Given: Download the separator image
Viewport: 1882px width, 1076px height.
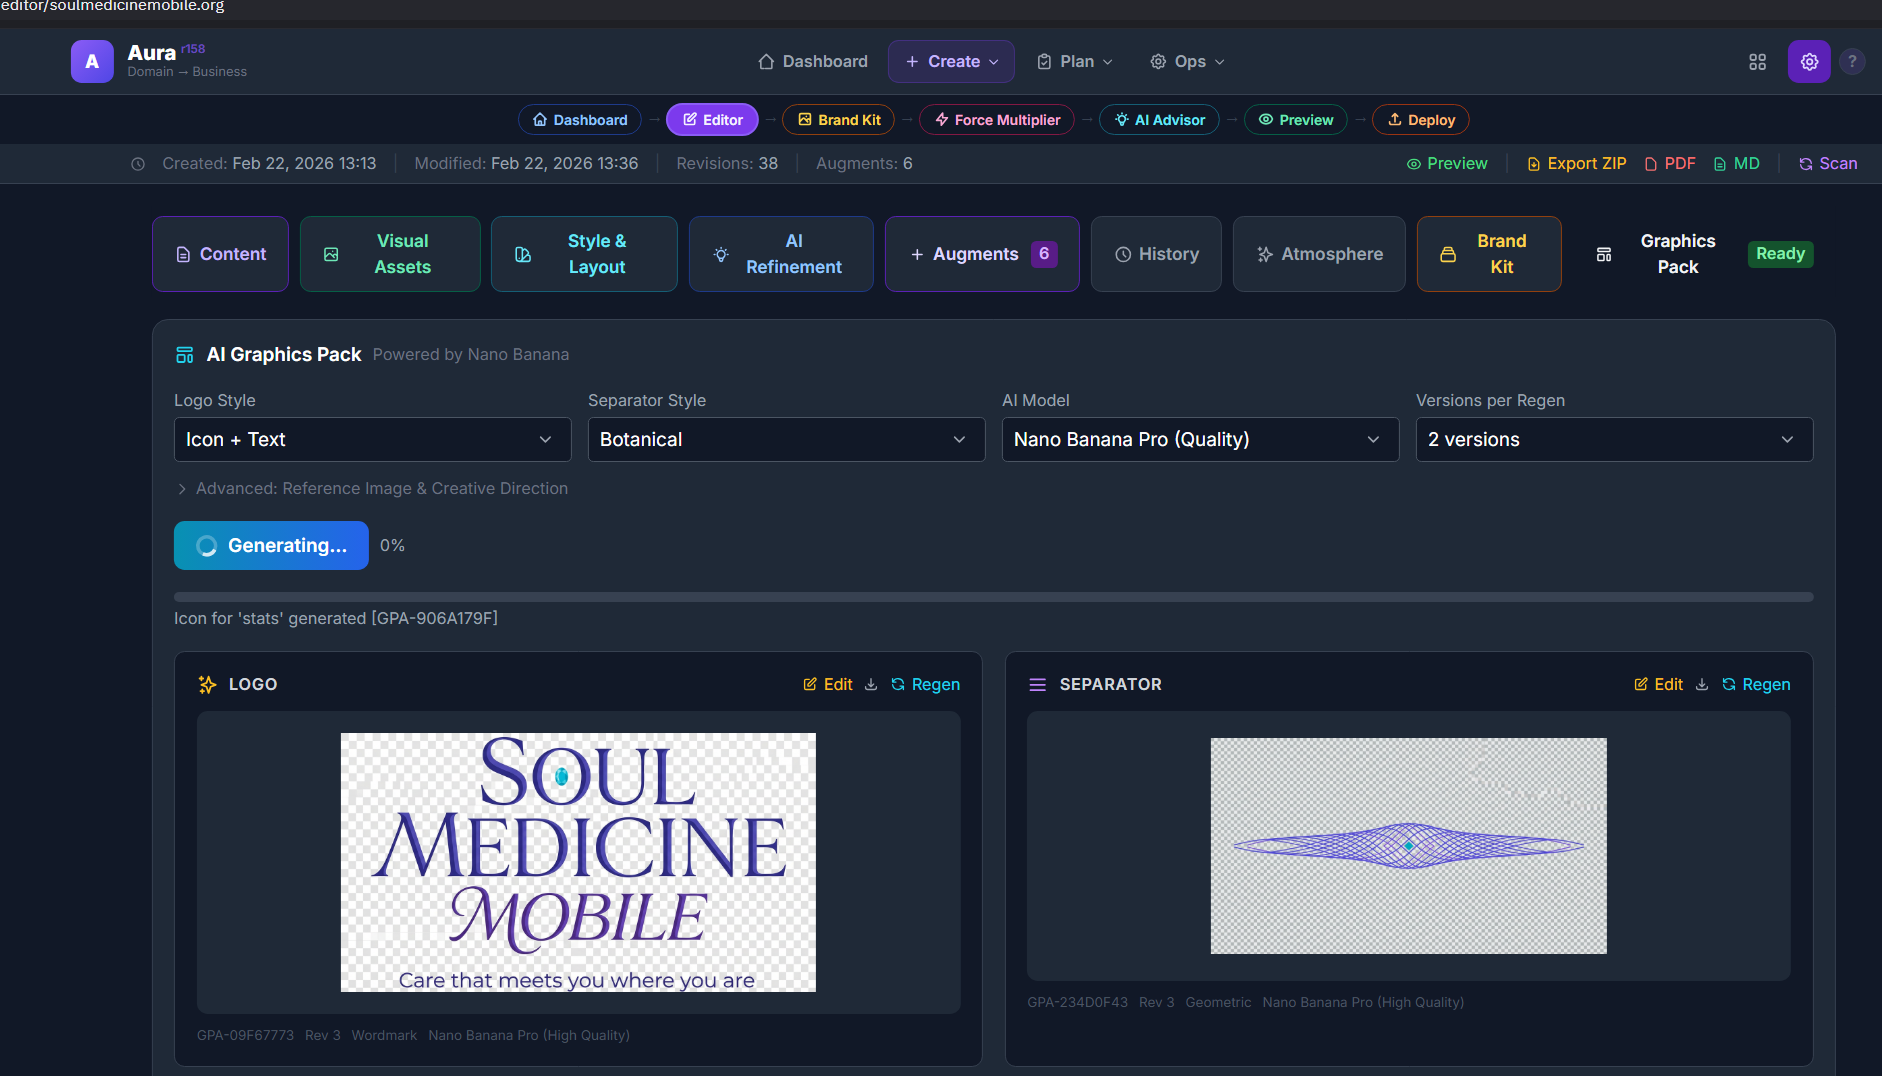Looking at the screenshot, I should [x=1702, y=685].
